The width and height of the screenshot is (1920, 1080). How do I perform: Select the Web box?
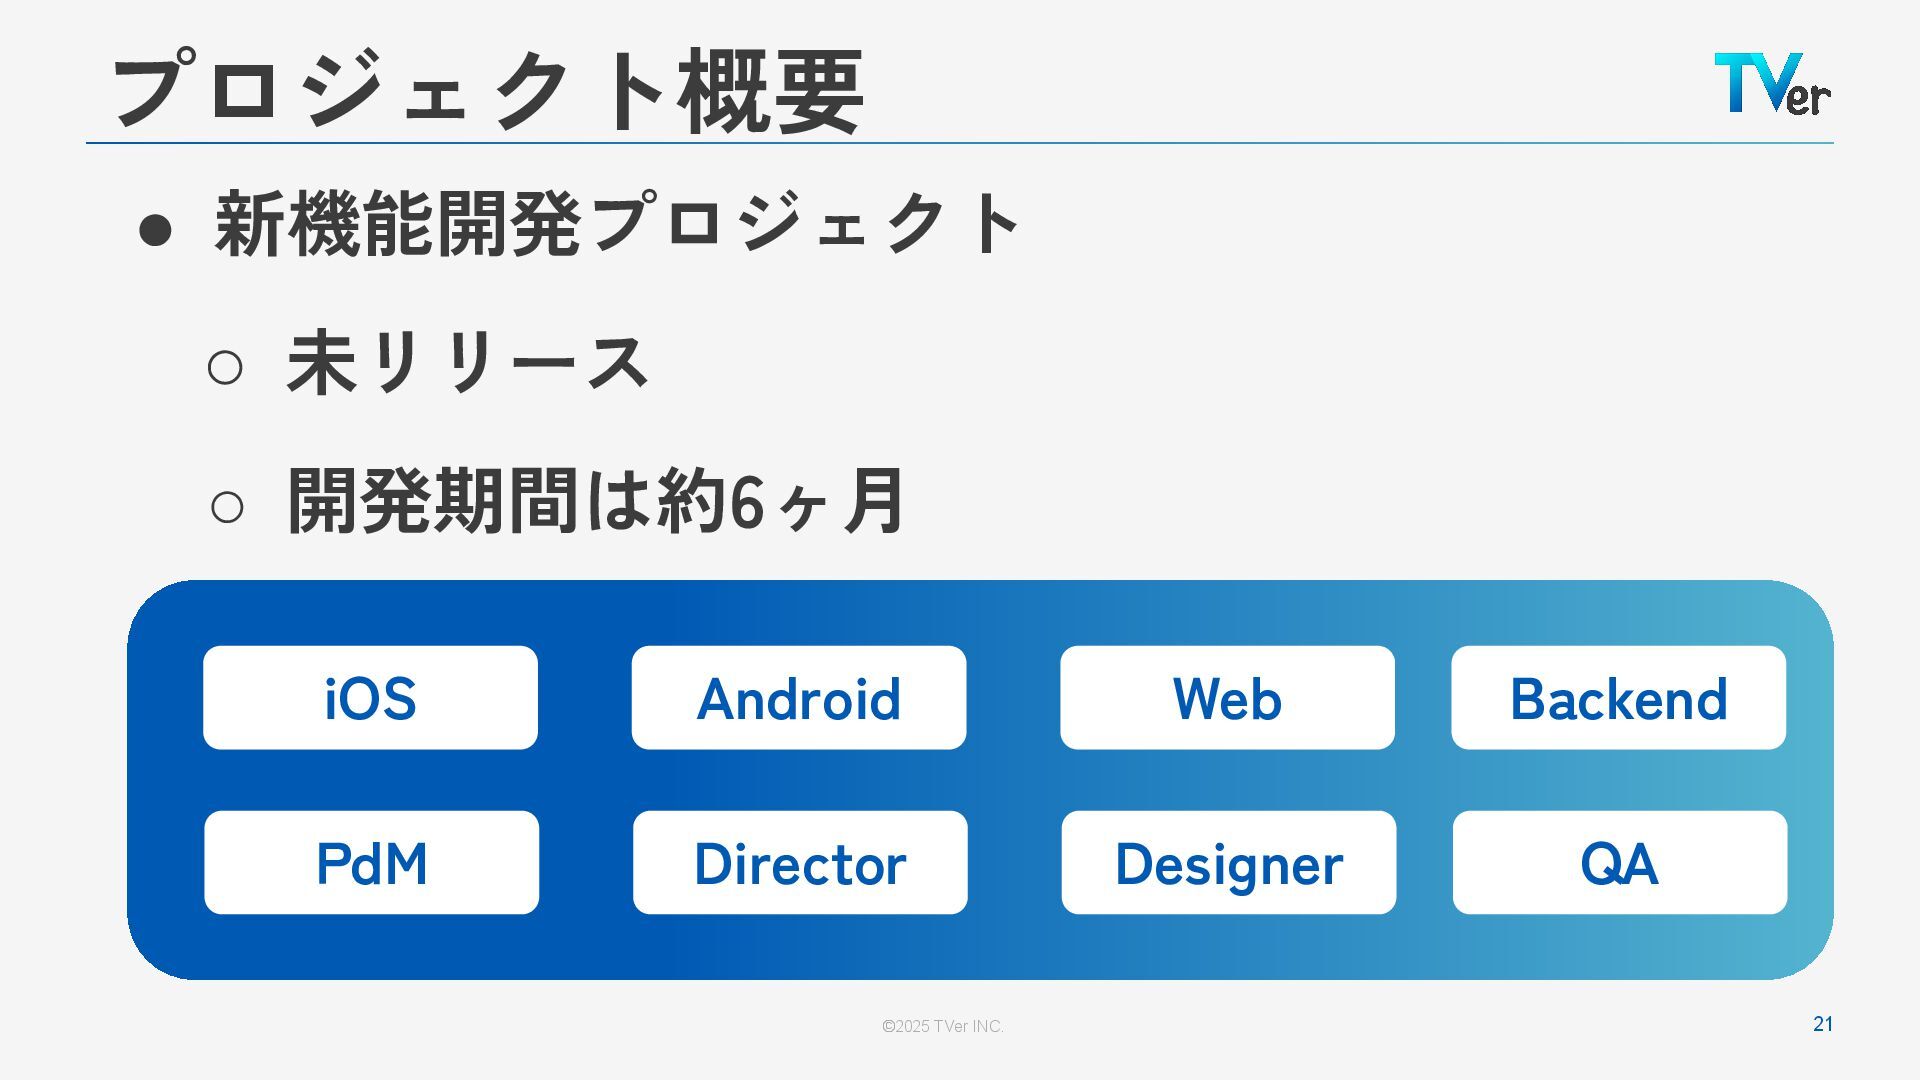coord(1227,697)
